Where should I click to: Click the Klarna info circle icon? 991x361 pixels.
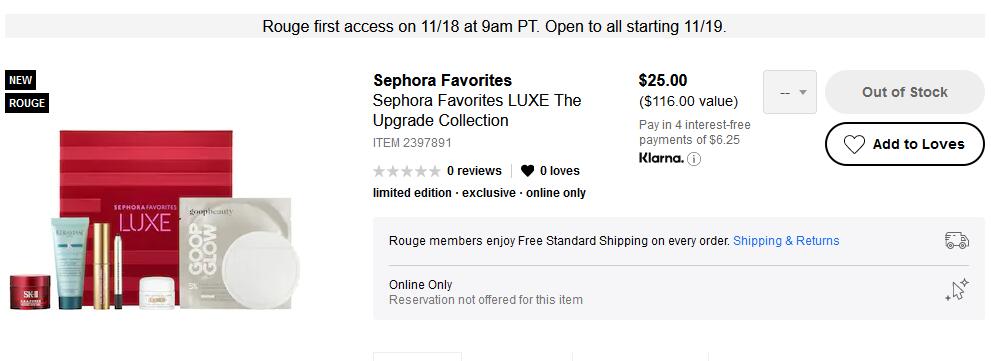pos(694,159)
